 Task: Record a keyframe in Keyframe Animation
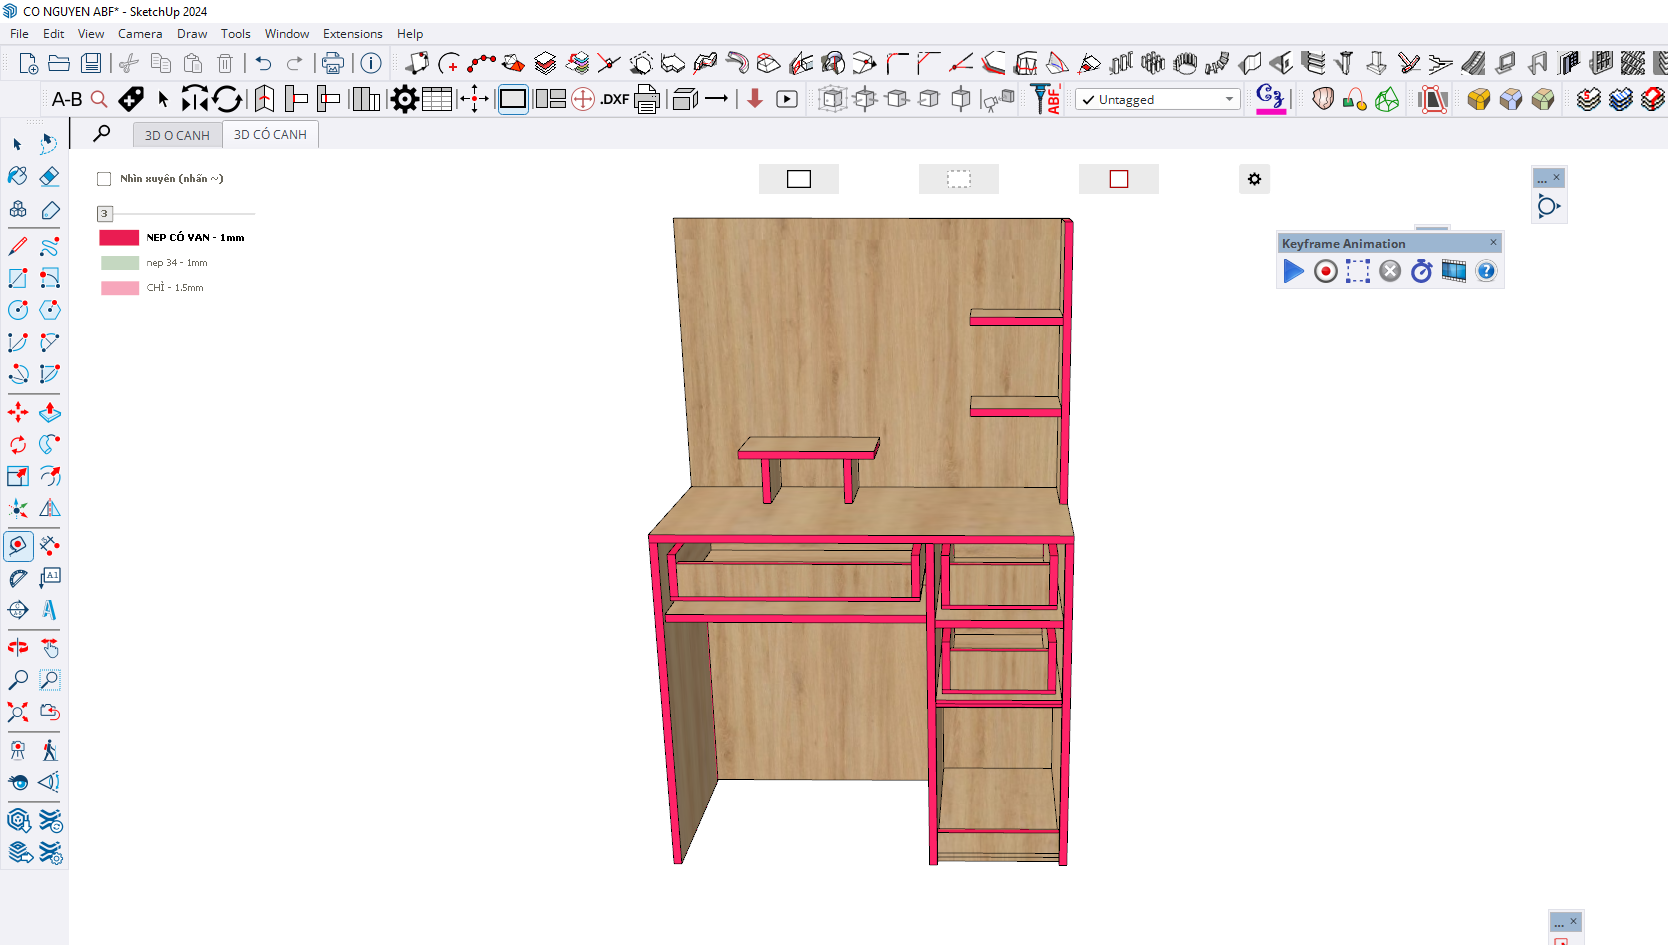[x=1325, y=271]
